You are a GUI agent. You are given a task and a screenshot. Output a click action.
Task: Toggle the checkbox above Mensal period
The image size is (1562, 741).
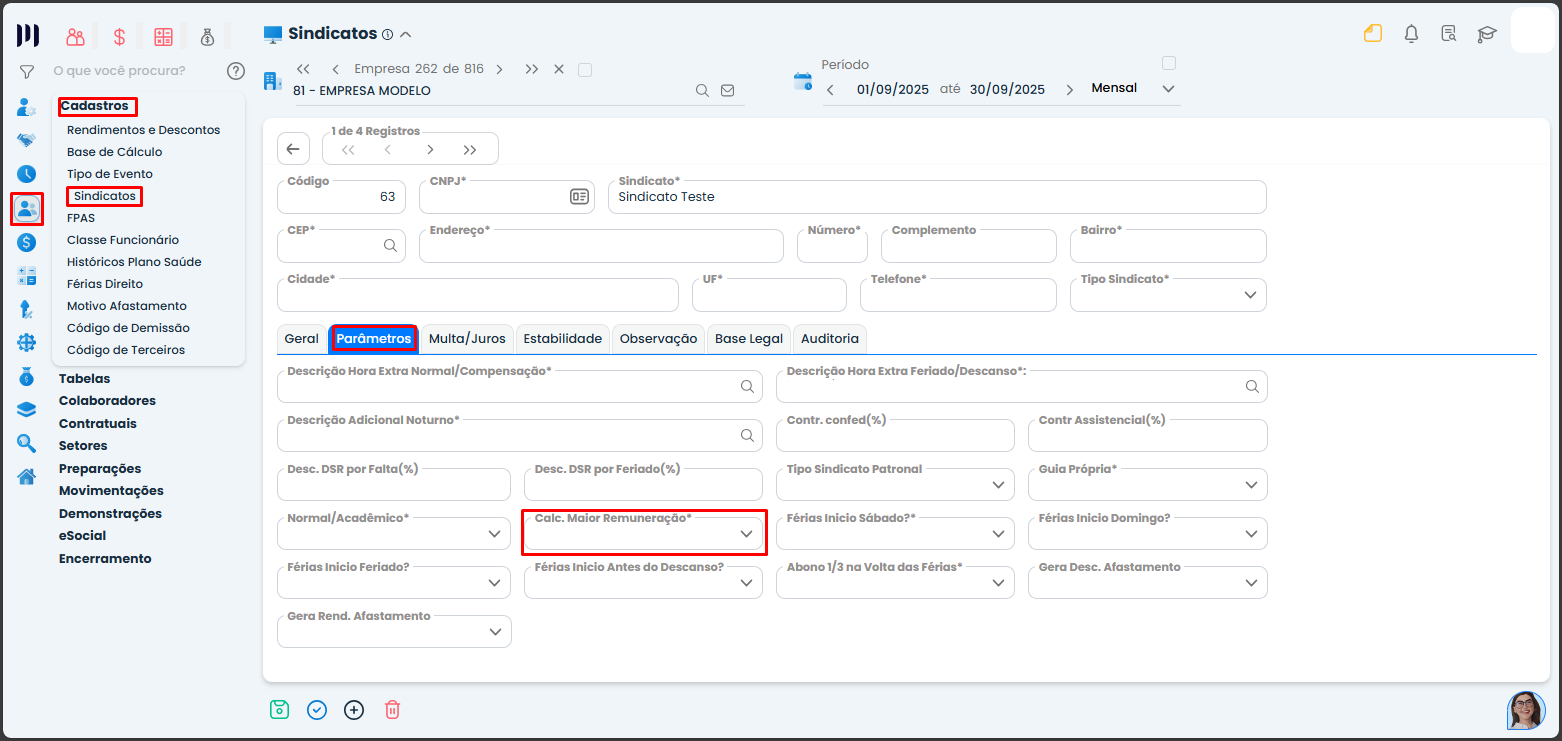(x=1168, y=63)
